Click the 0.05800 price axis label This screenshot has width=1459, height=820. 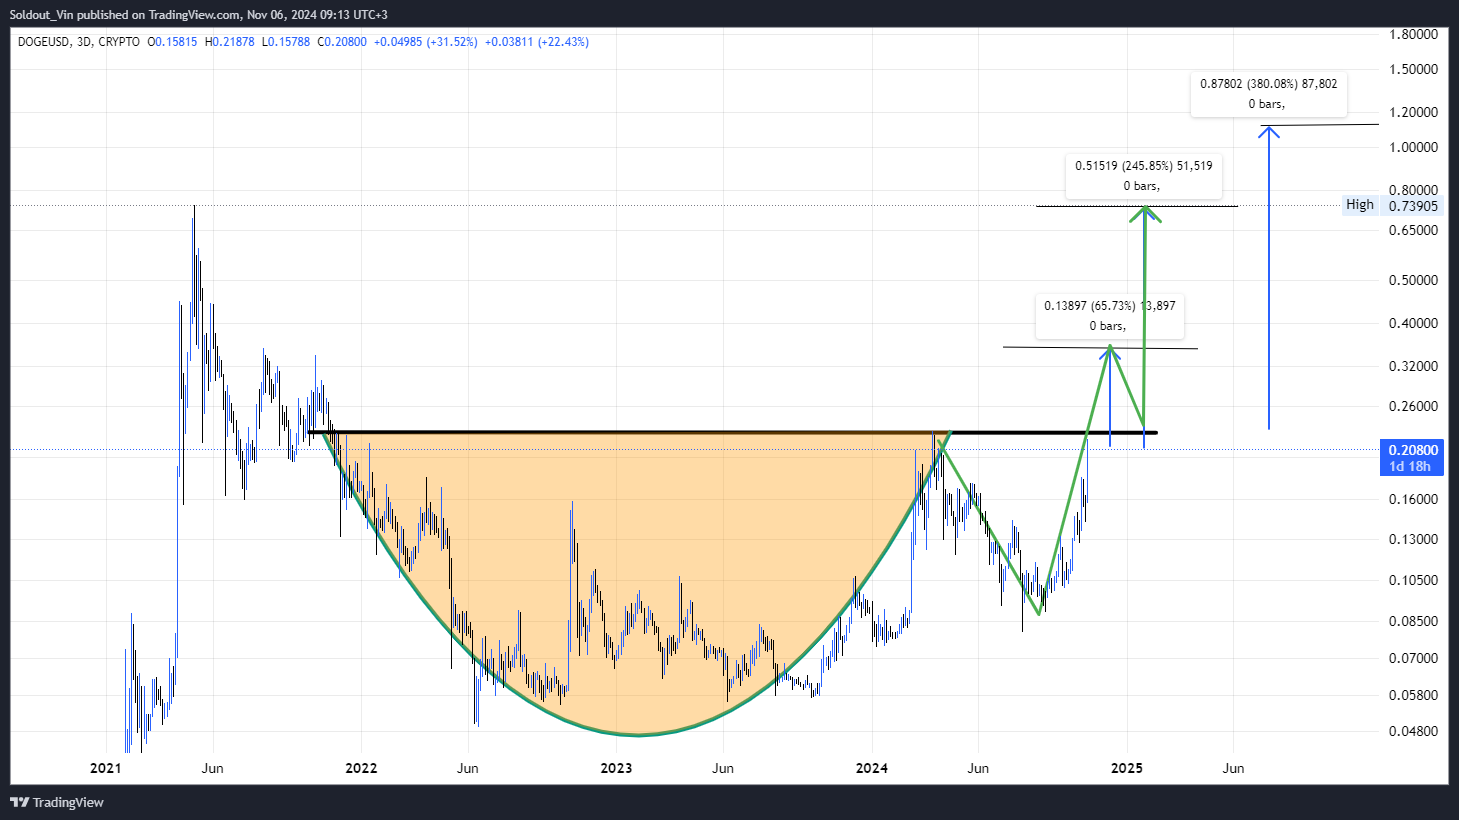pos(1413,695)
